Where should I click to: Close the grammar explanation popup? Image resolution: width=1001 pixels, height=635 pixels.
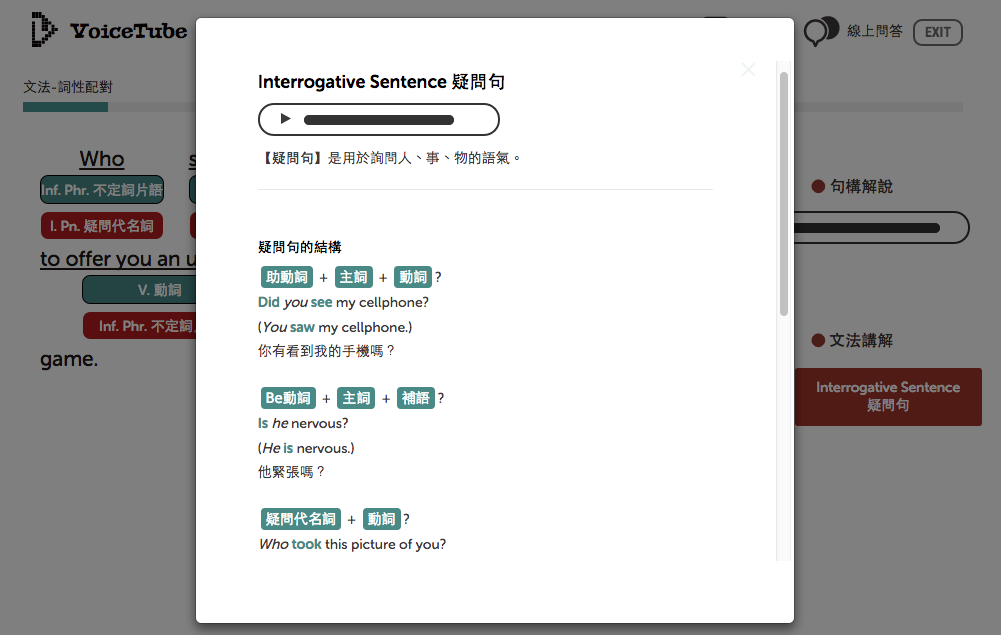click(748, 69)
